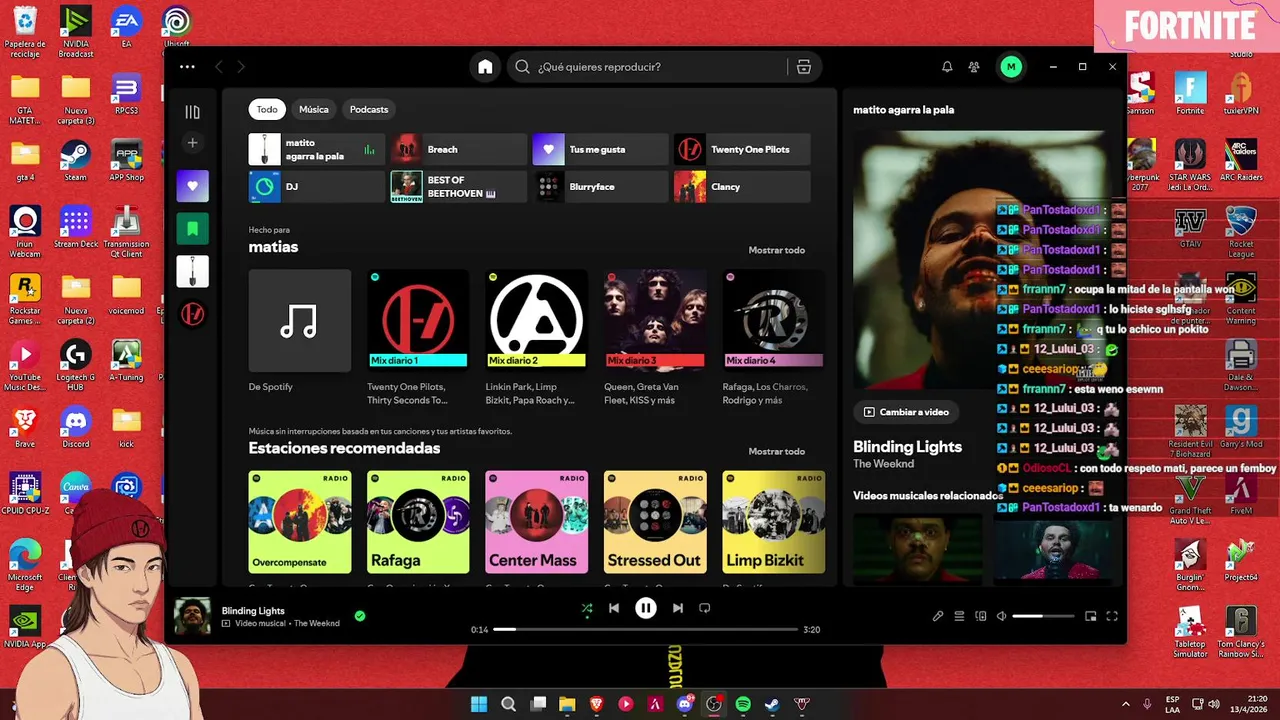Open the Rafaga radio station
The width and height of the screenshot is (1280, 720).
click(418, 522)
